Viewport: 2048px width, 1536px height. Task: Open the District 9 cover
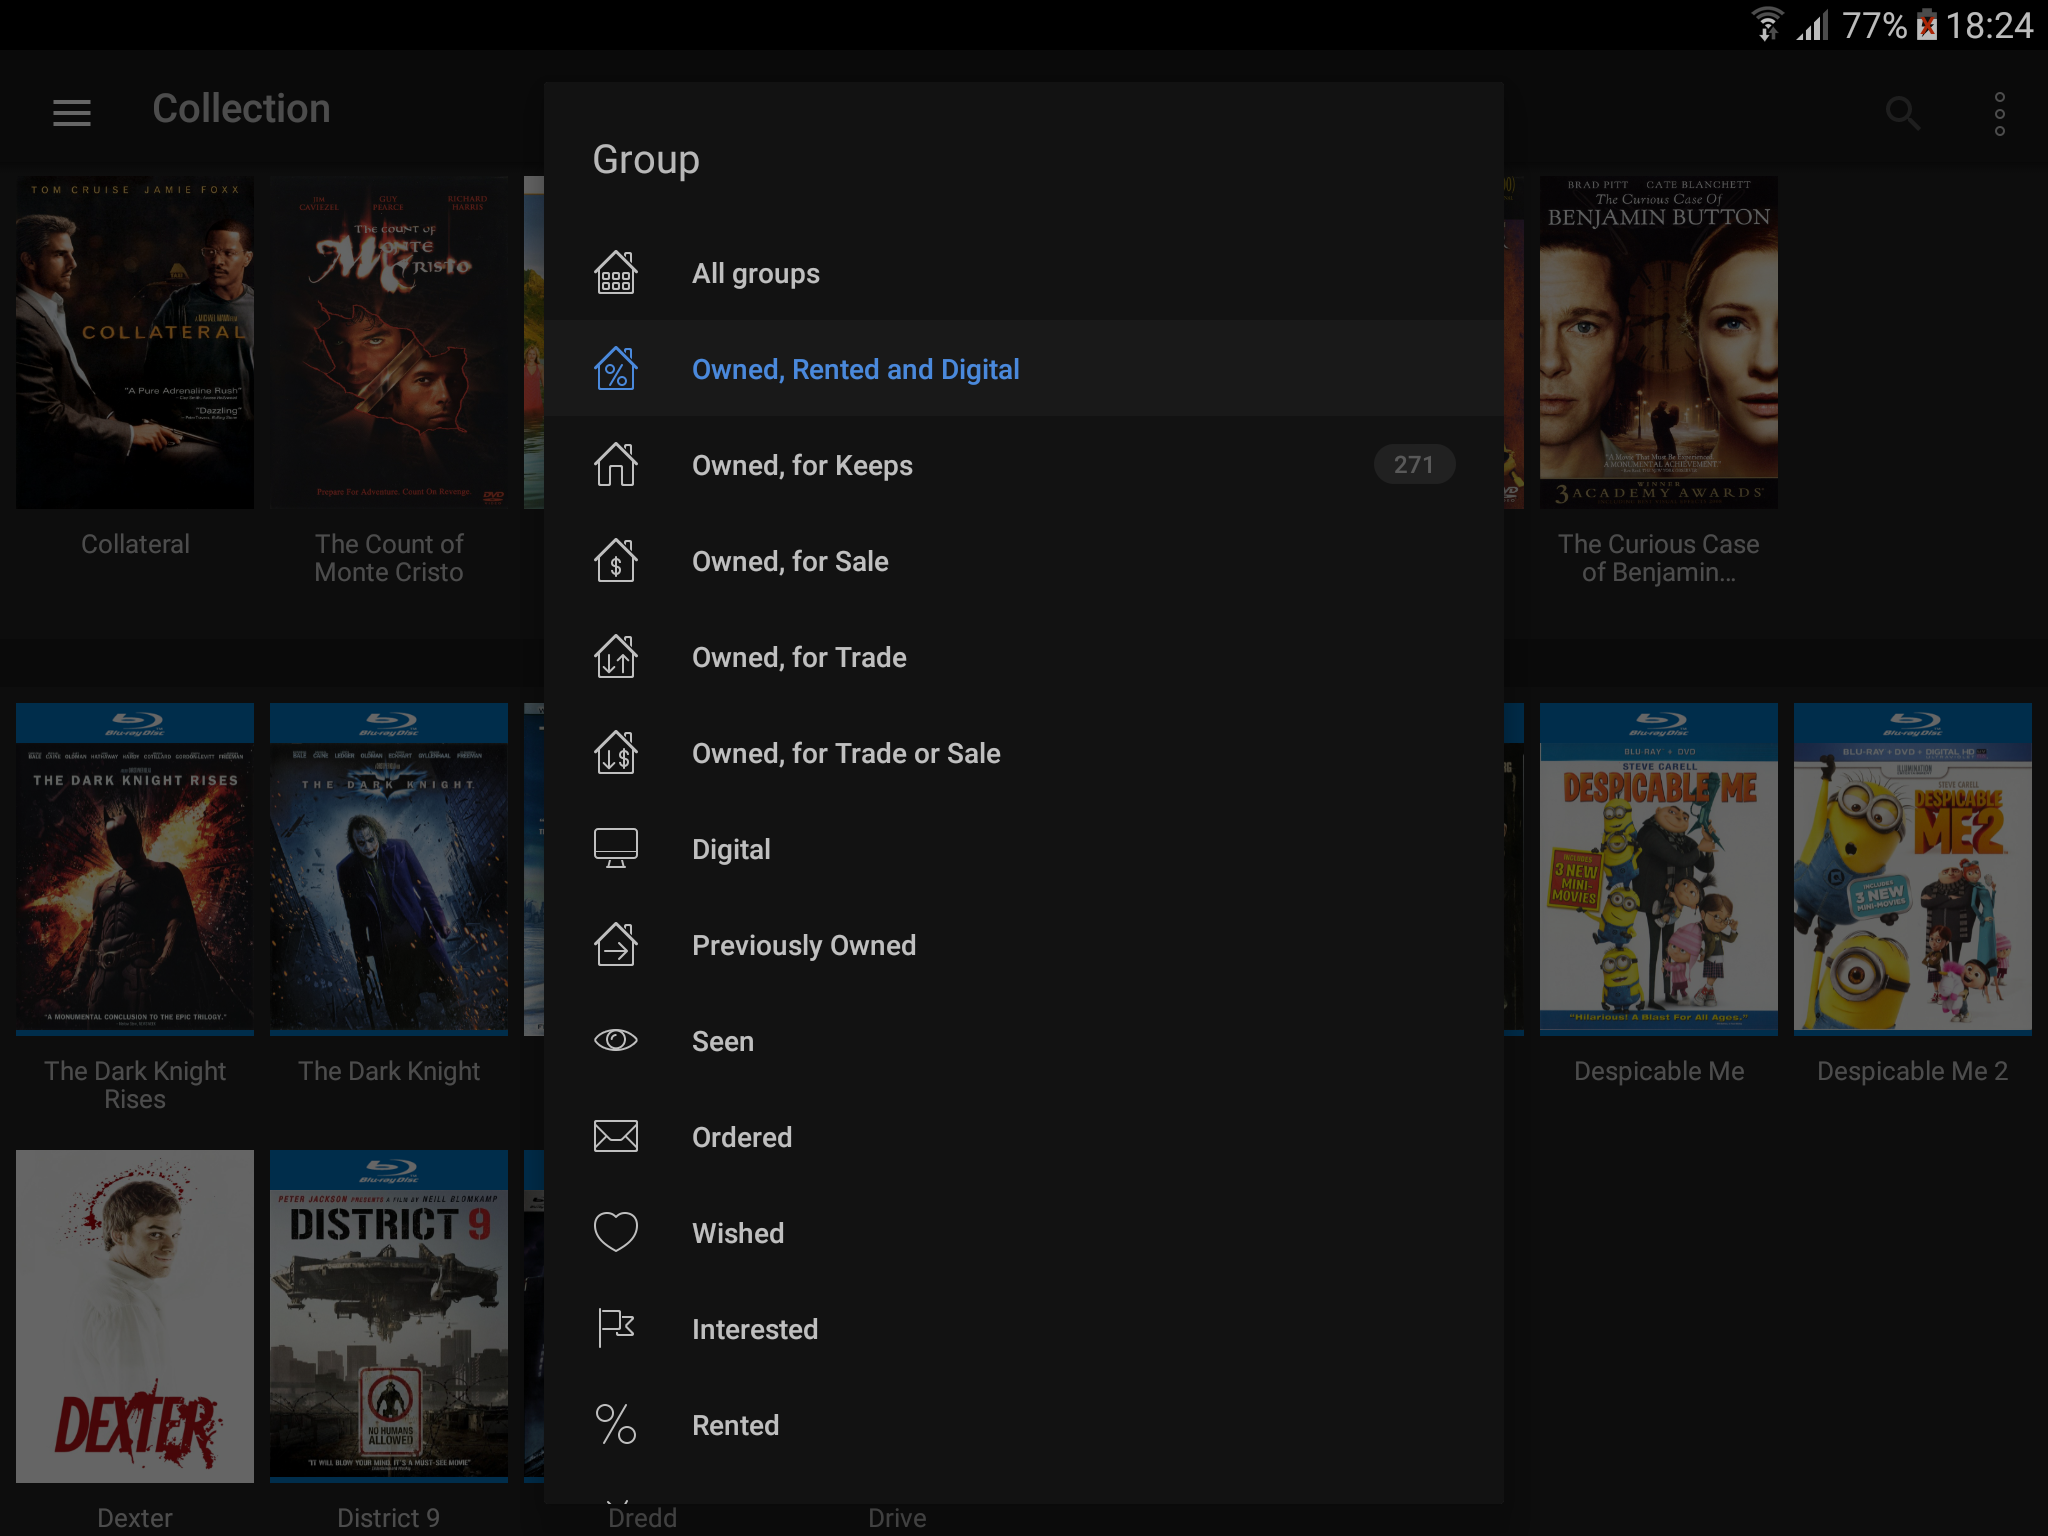(x=389, y=1316)
